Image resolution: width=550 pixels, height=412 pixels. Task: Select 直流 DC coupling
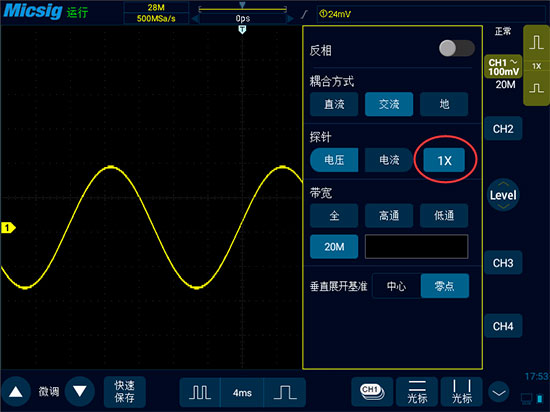(334, 104)
